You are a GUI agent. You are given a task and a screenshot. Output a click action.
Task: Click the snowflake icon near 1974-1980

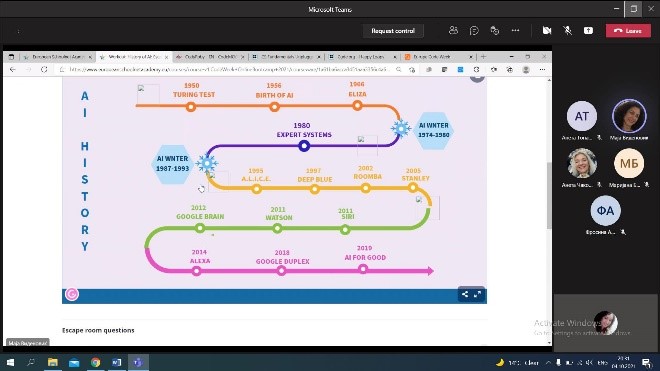pos(401,128)
